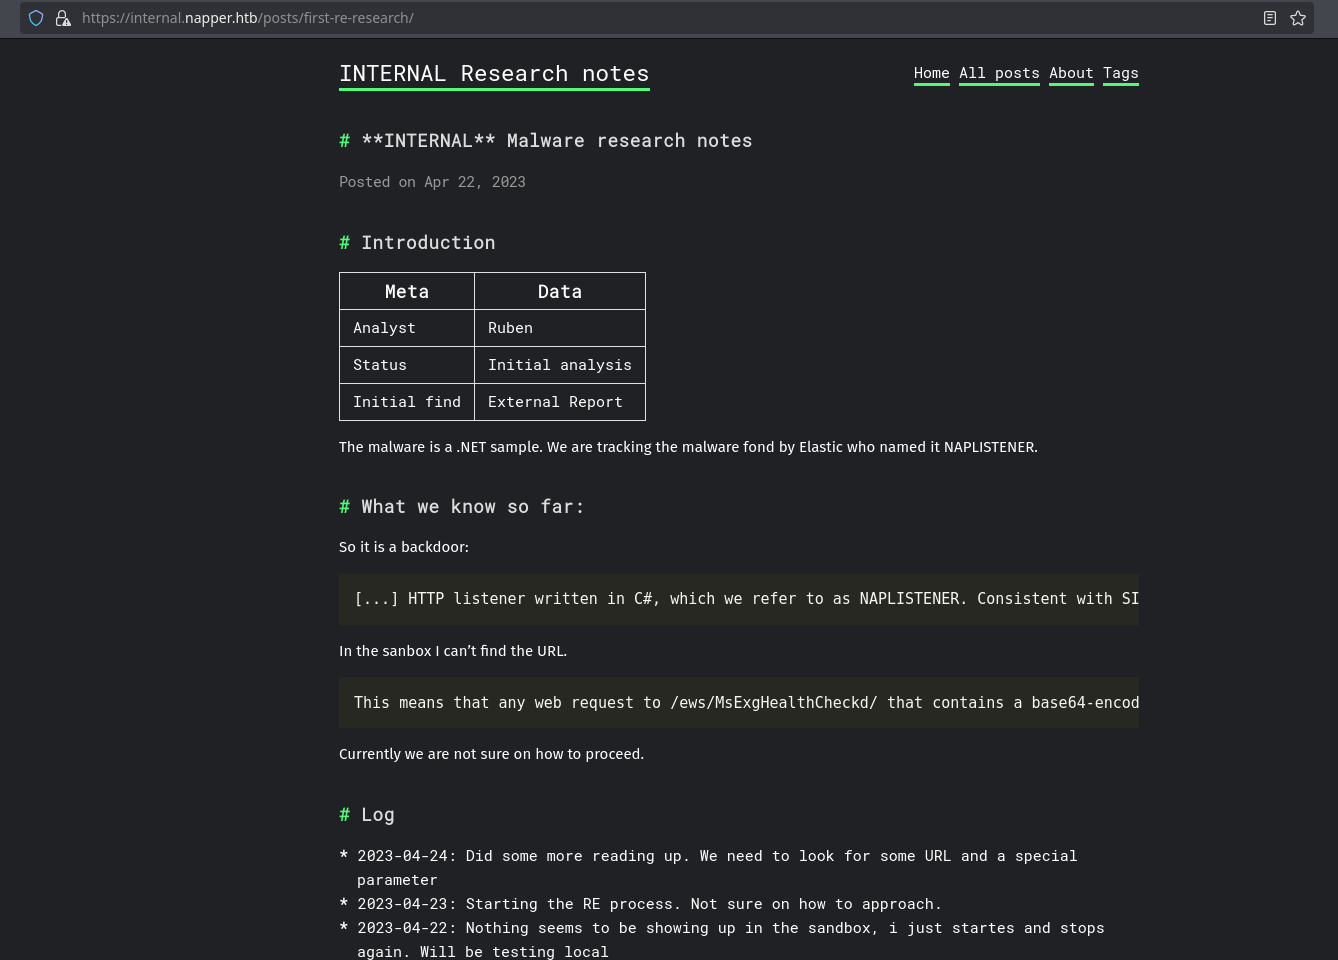Viewport: 1338px width, 960px height.
Task: Click the What we know so far heading
Action: click(x=461, y=507)
